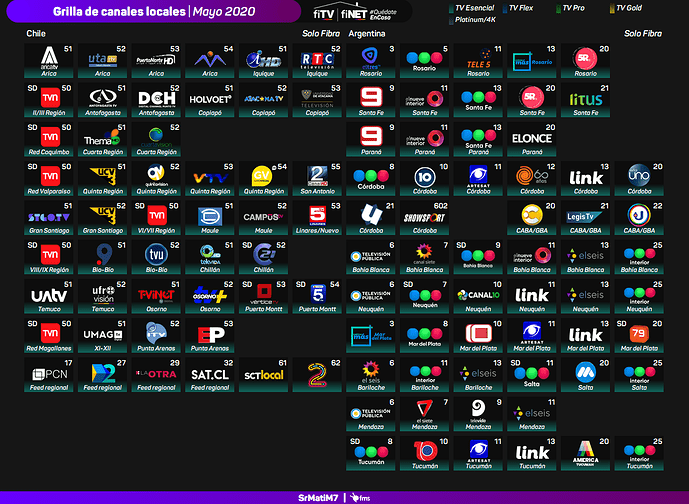Click the UATV Temuco logo
This screenshot has width=689, height=504.
(49, 296)
